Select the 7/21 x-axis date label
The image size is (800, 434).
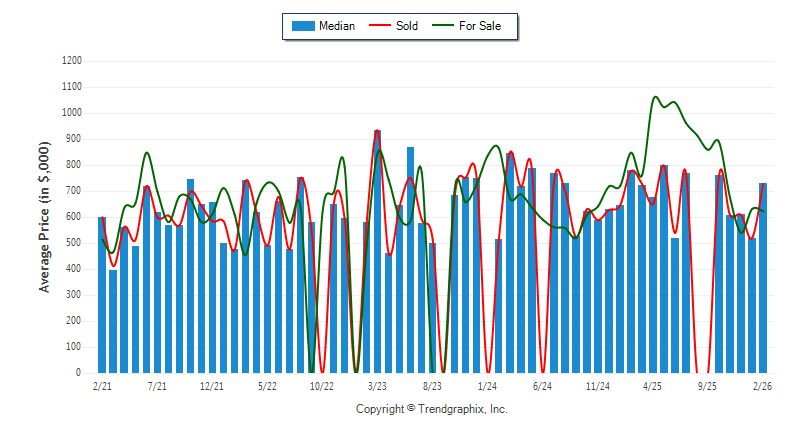157,385
